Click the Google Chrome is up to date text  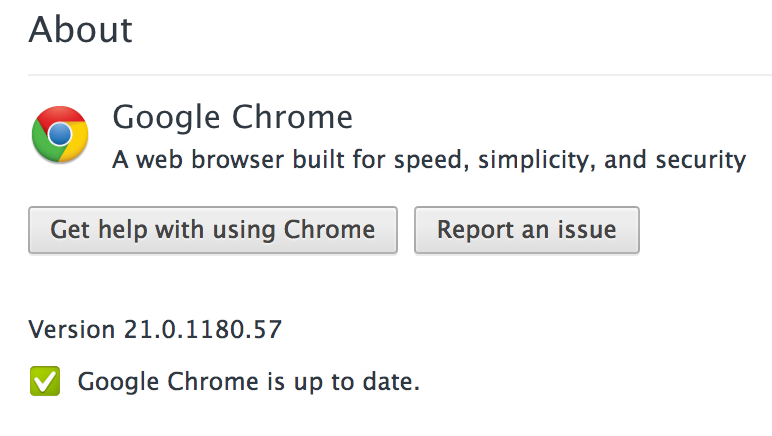point(249,382)
